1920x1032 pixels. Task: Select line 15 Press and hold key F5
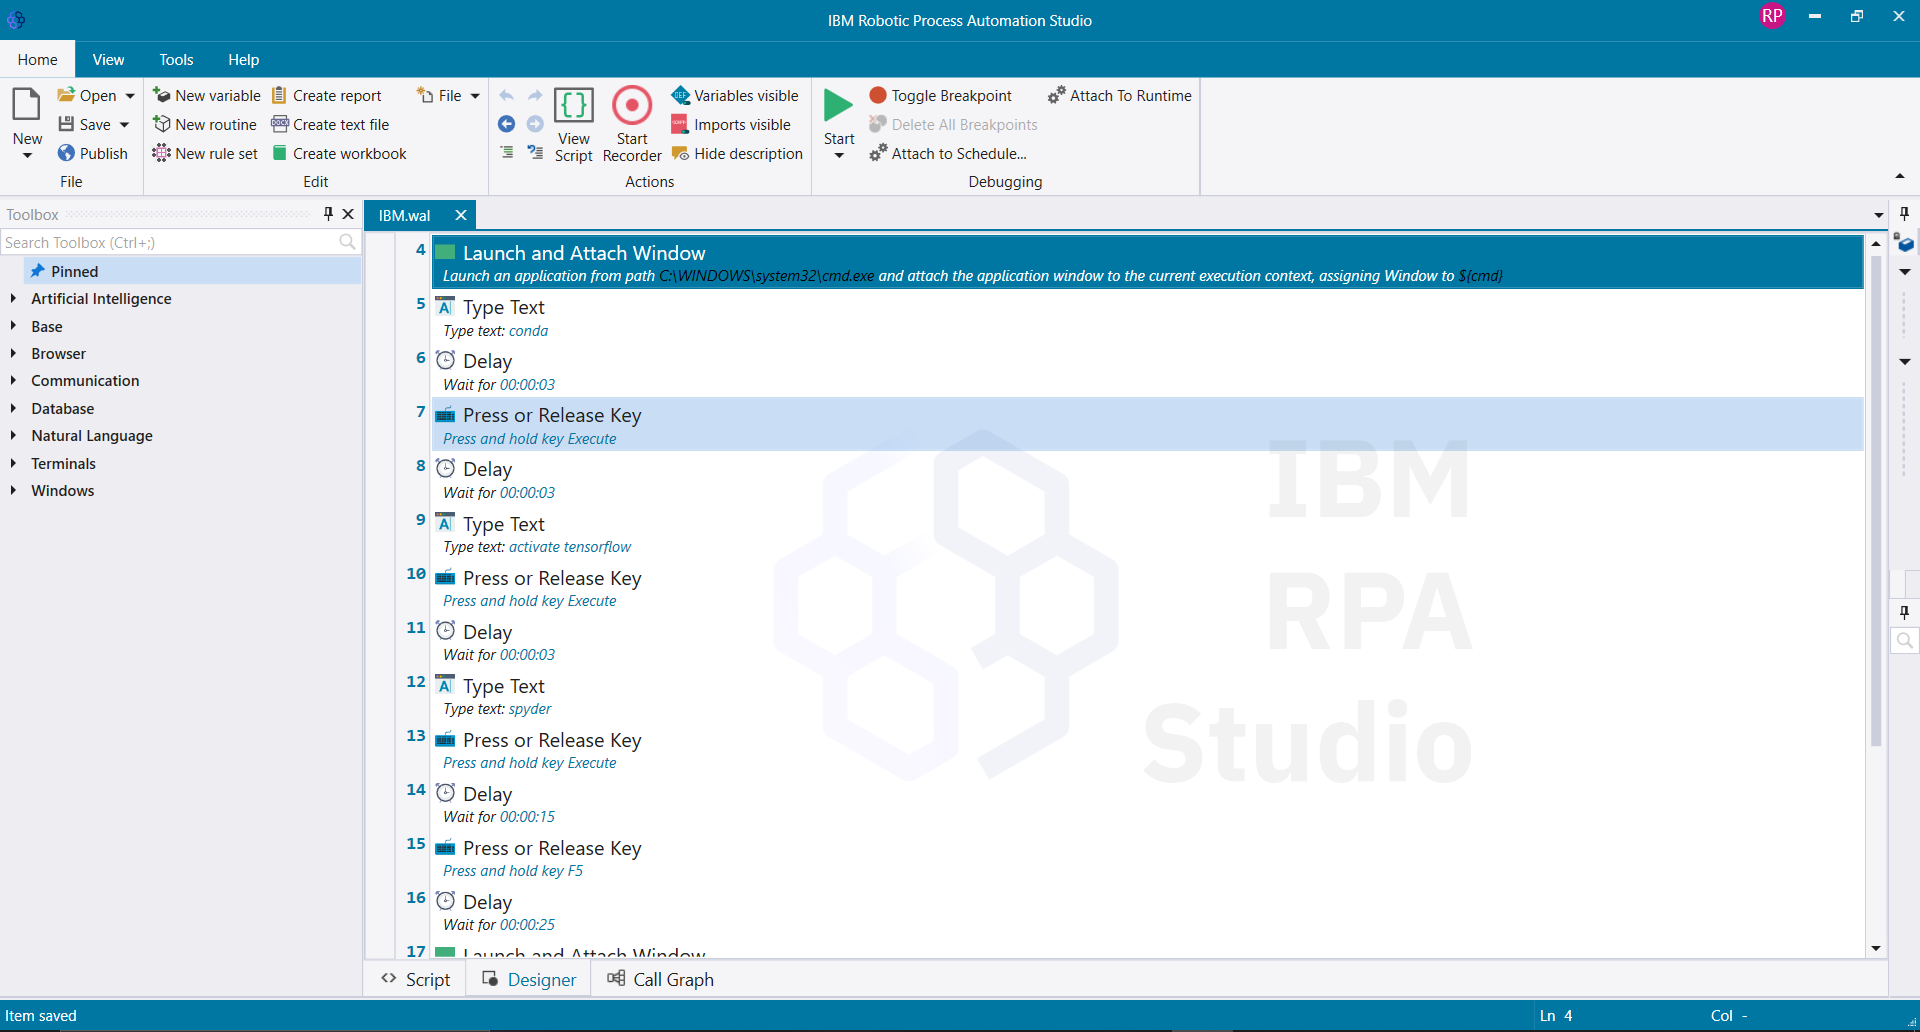pos(1148,858)
